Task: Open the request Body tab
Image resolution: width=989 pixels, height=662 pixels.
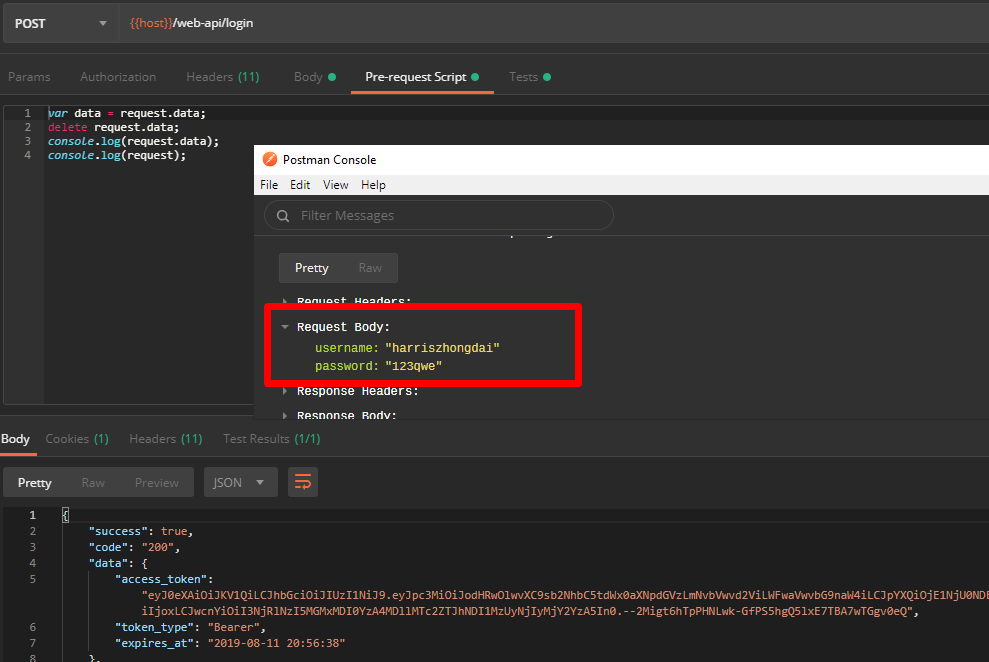Action: coord(314,77)
